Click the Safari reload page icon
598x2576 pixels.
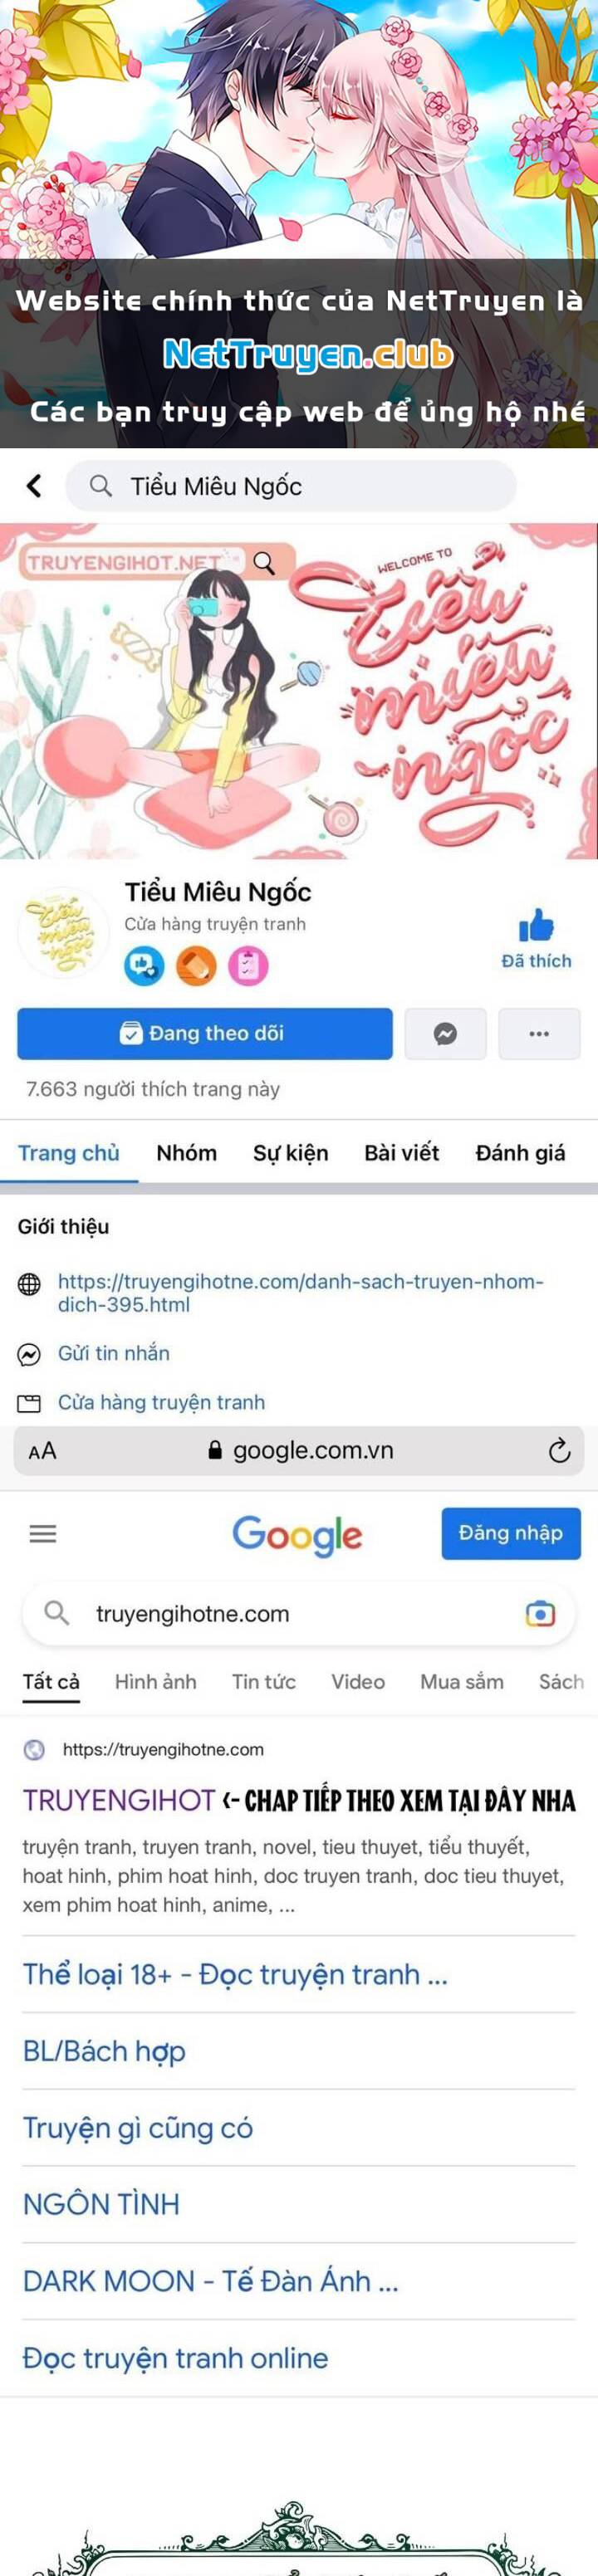point(559,1450)
